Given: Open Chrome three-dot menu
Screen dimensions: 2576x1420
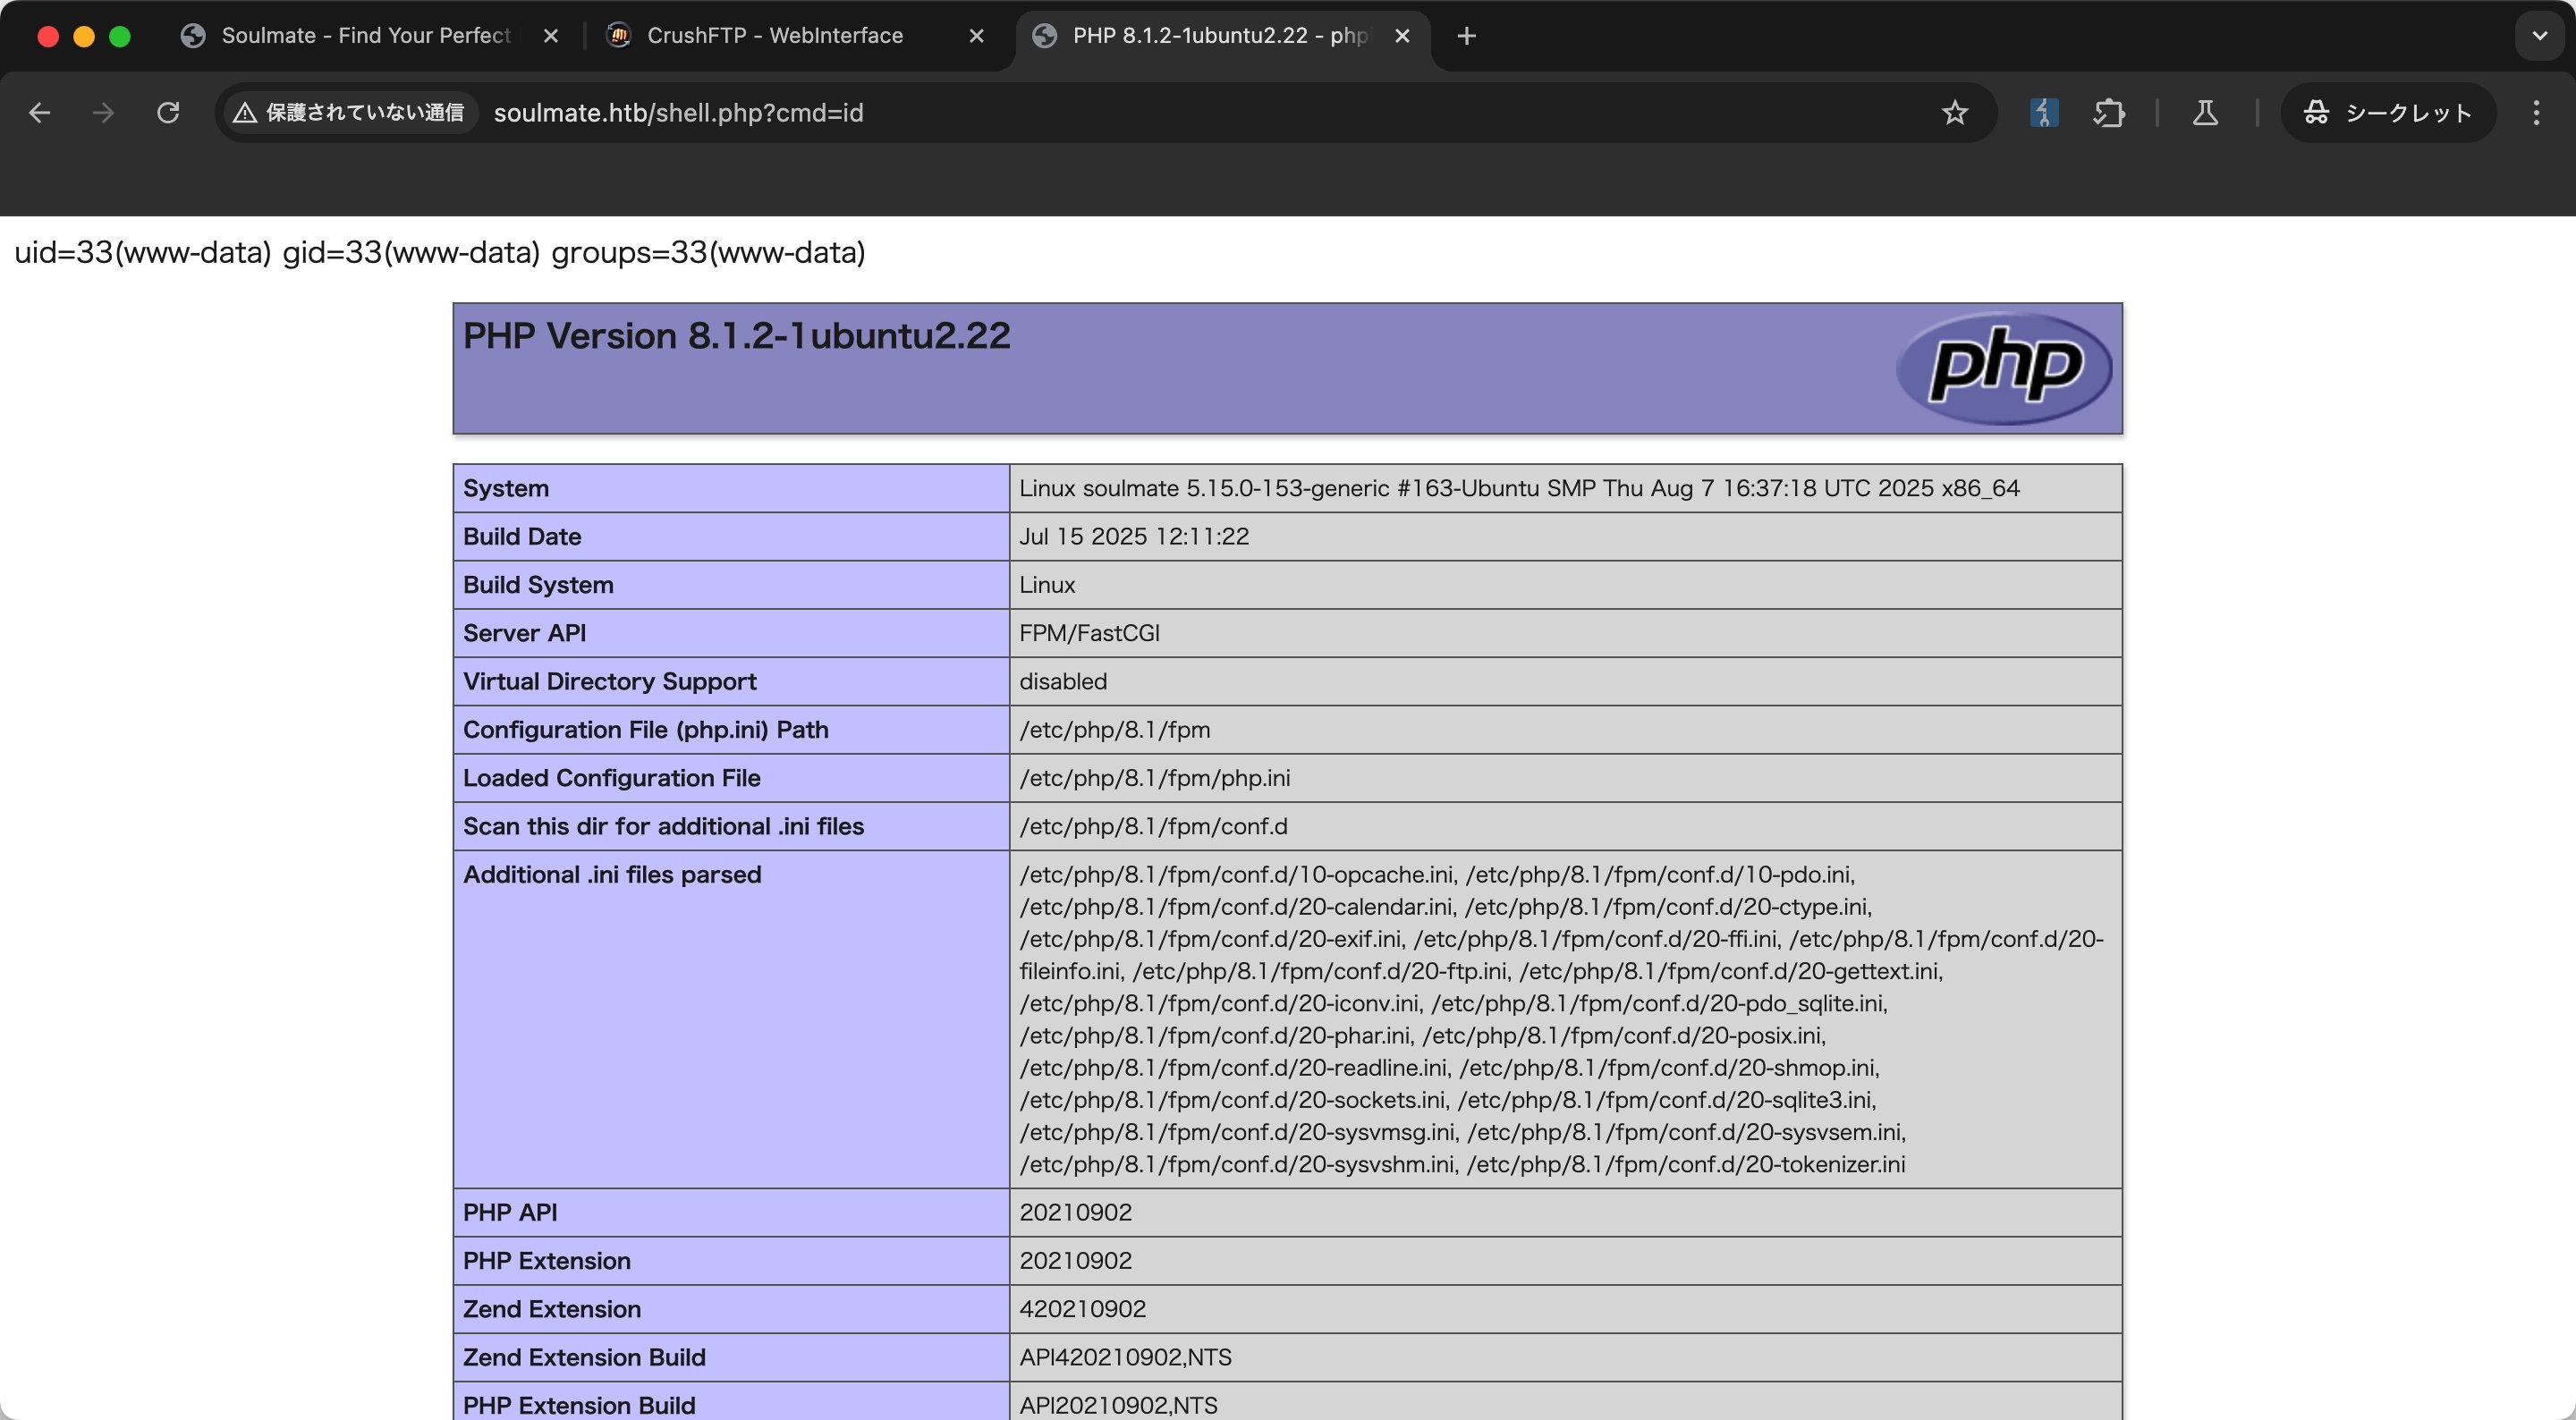Looking at the screenshot, I should click(2536, 113).
